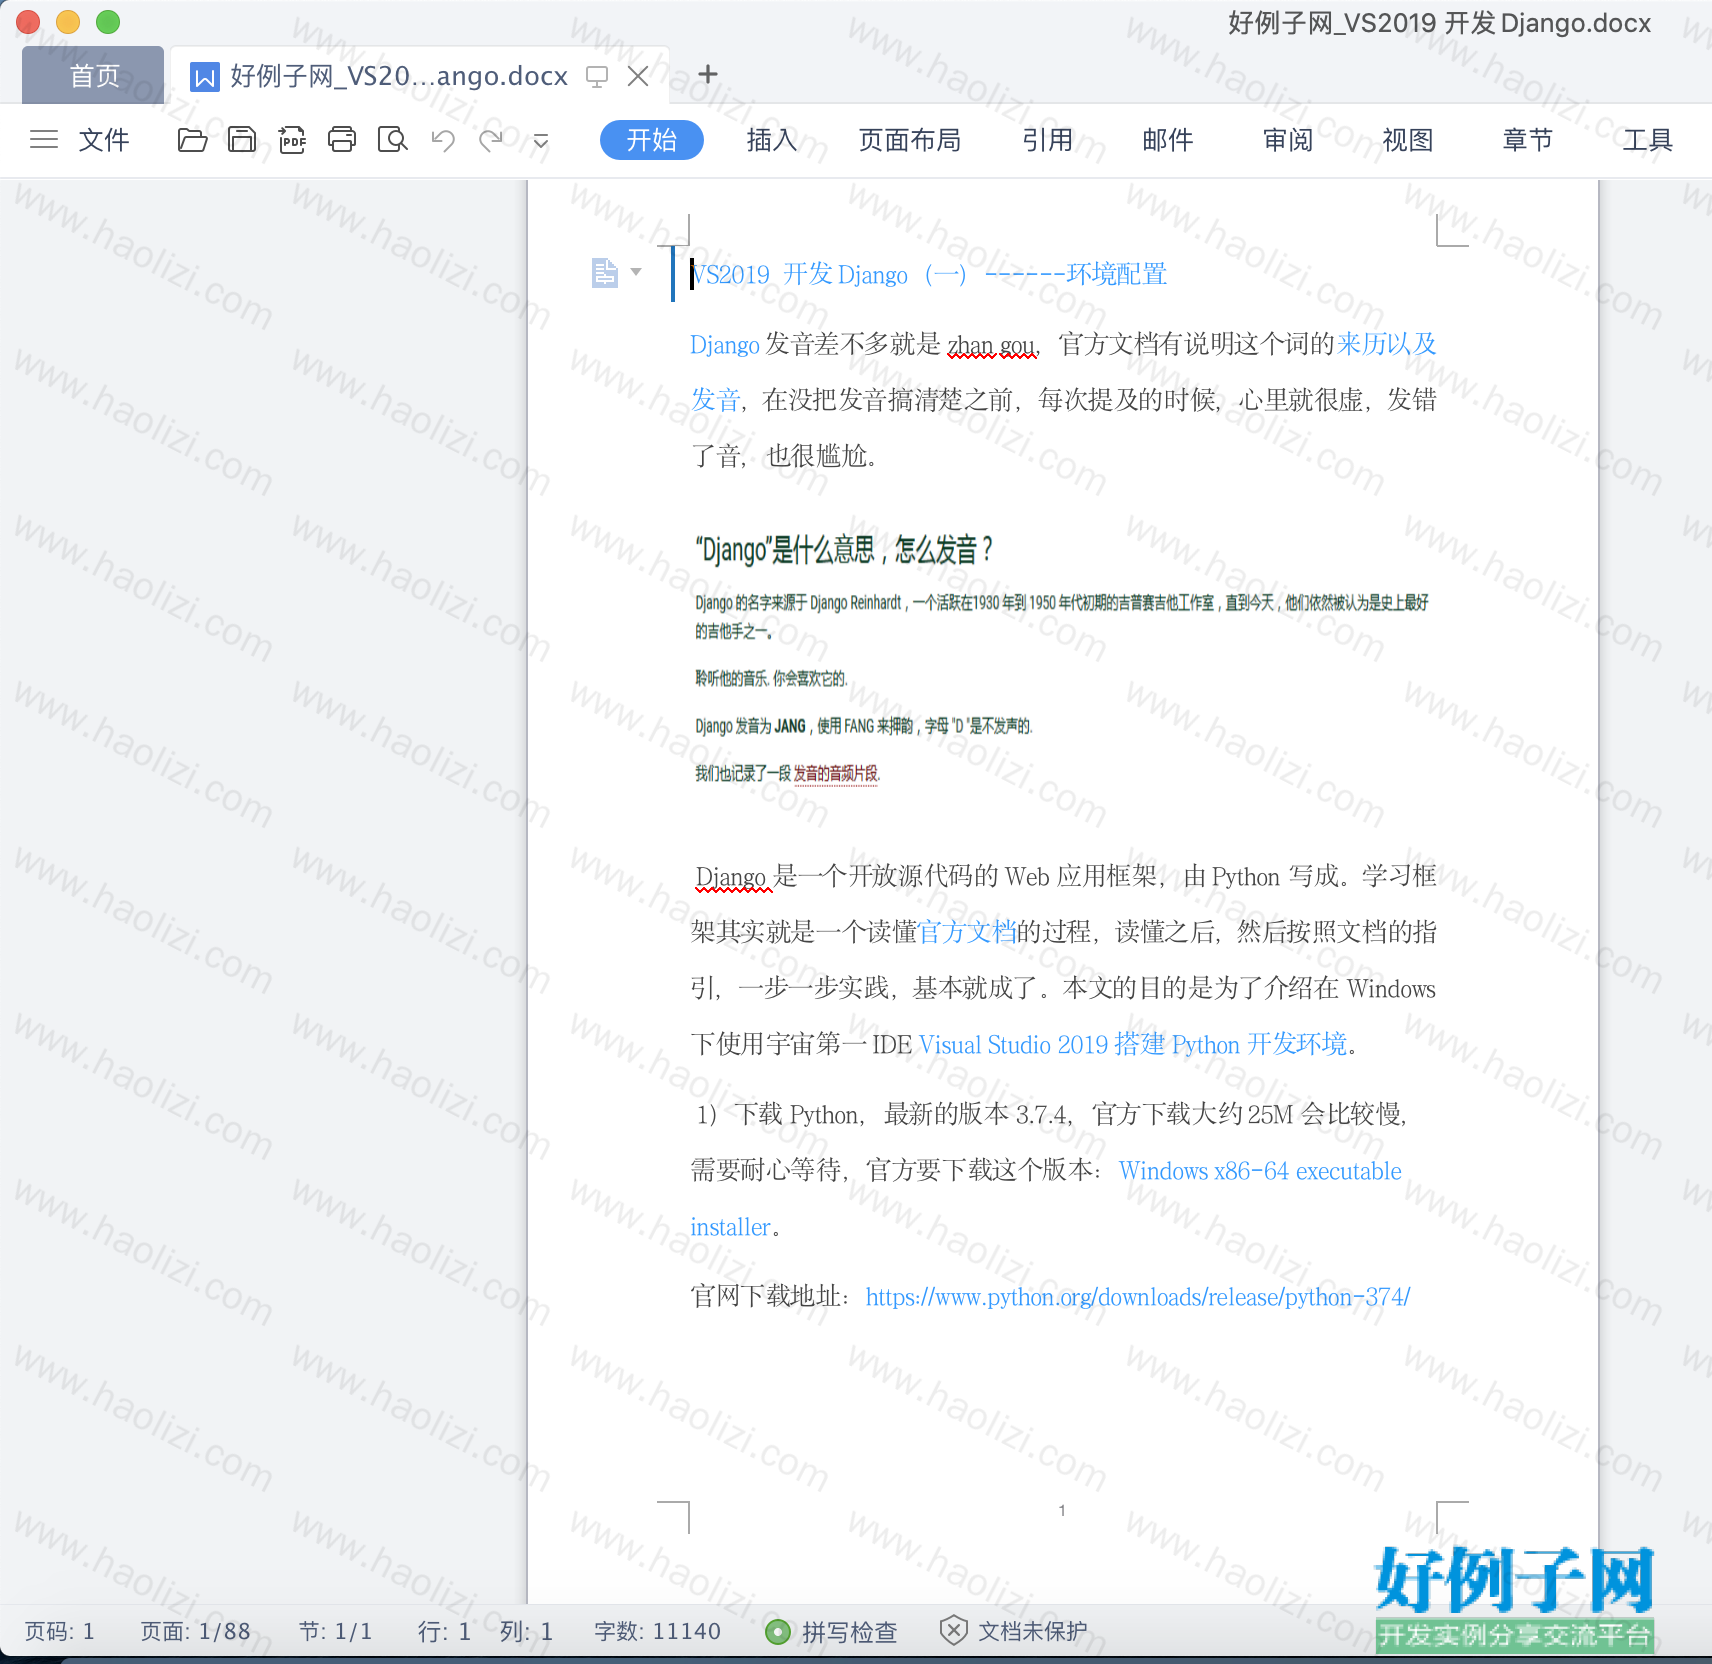The image size is (1712, 1664).
Task: Click the save document icon
Action: [x=242, y=140]
